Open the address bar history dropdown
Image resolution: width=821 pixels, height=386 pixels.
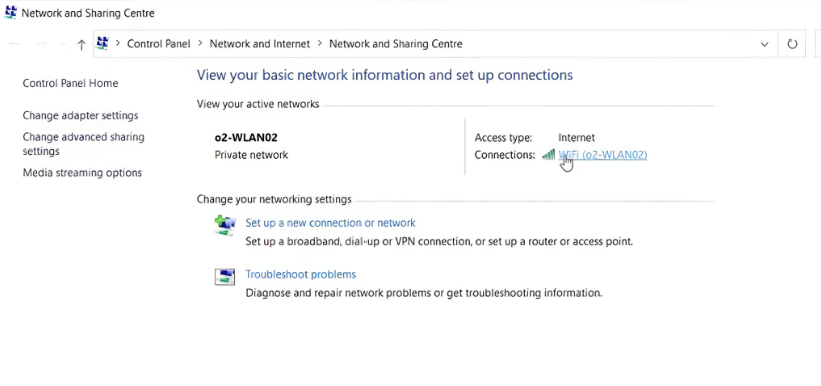point(764,45)
